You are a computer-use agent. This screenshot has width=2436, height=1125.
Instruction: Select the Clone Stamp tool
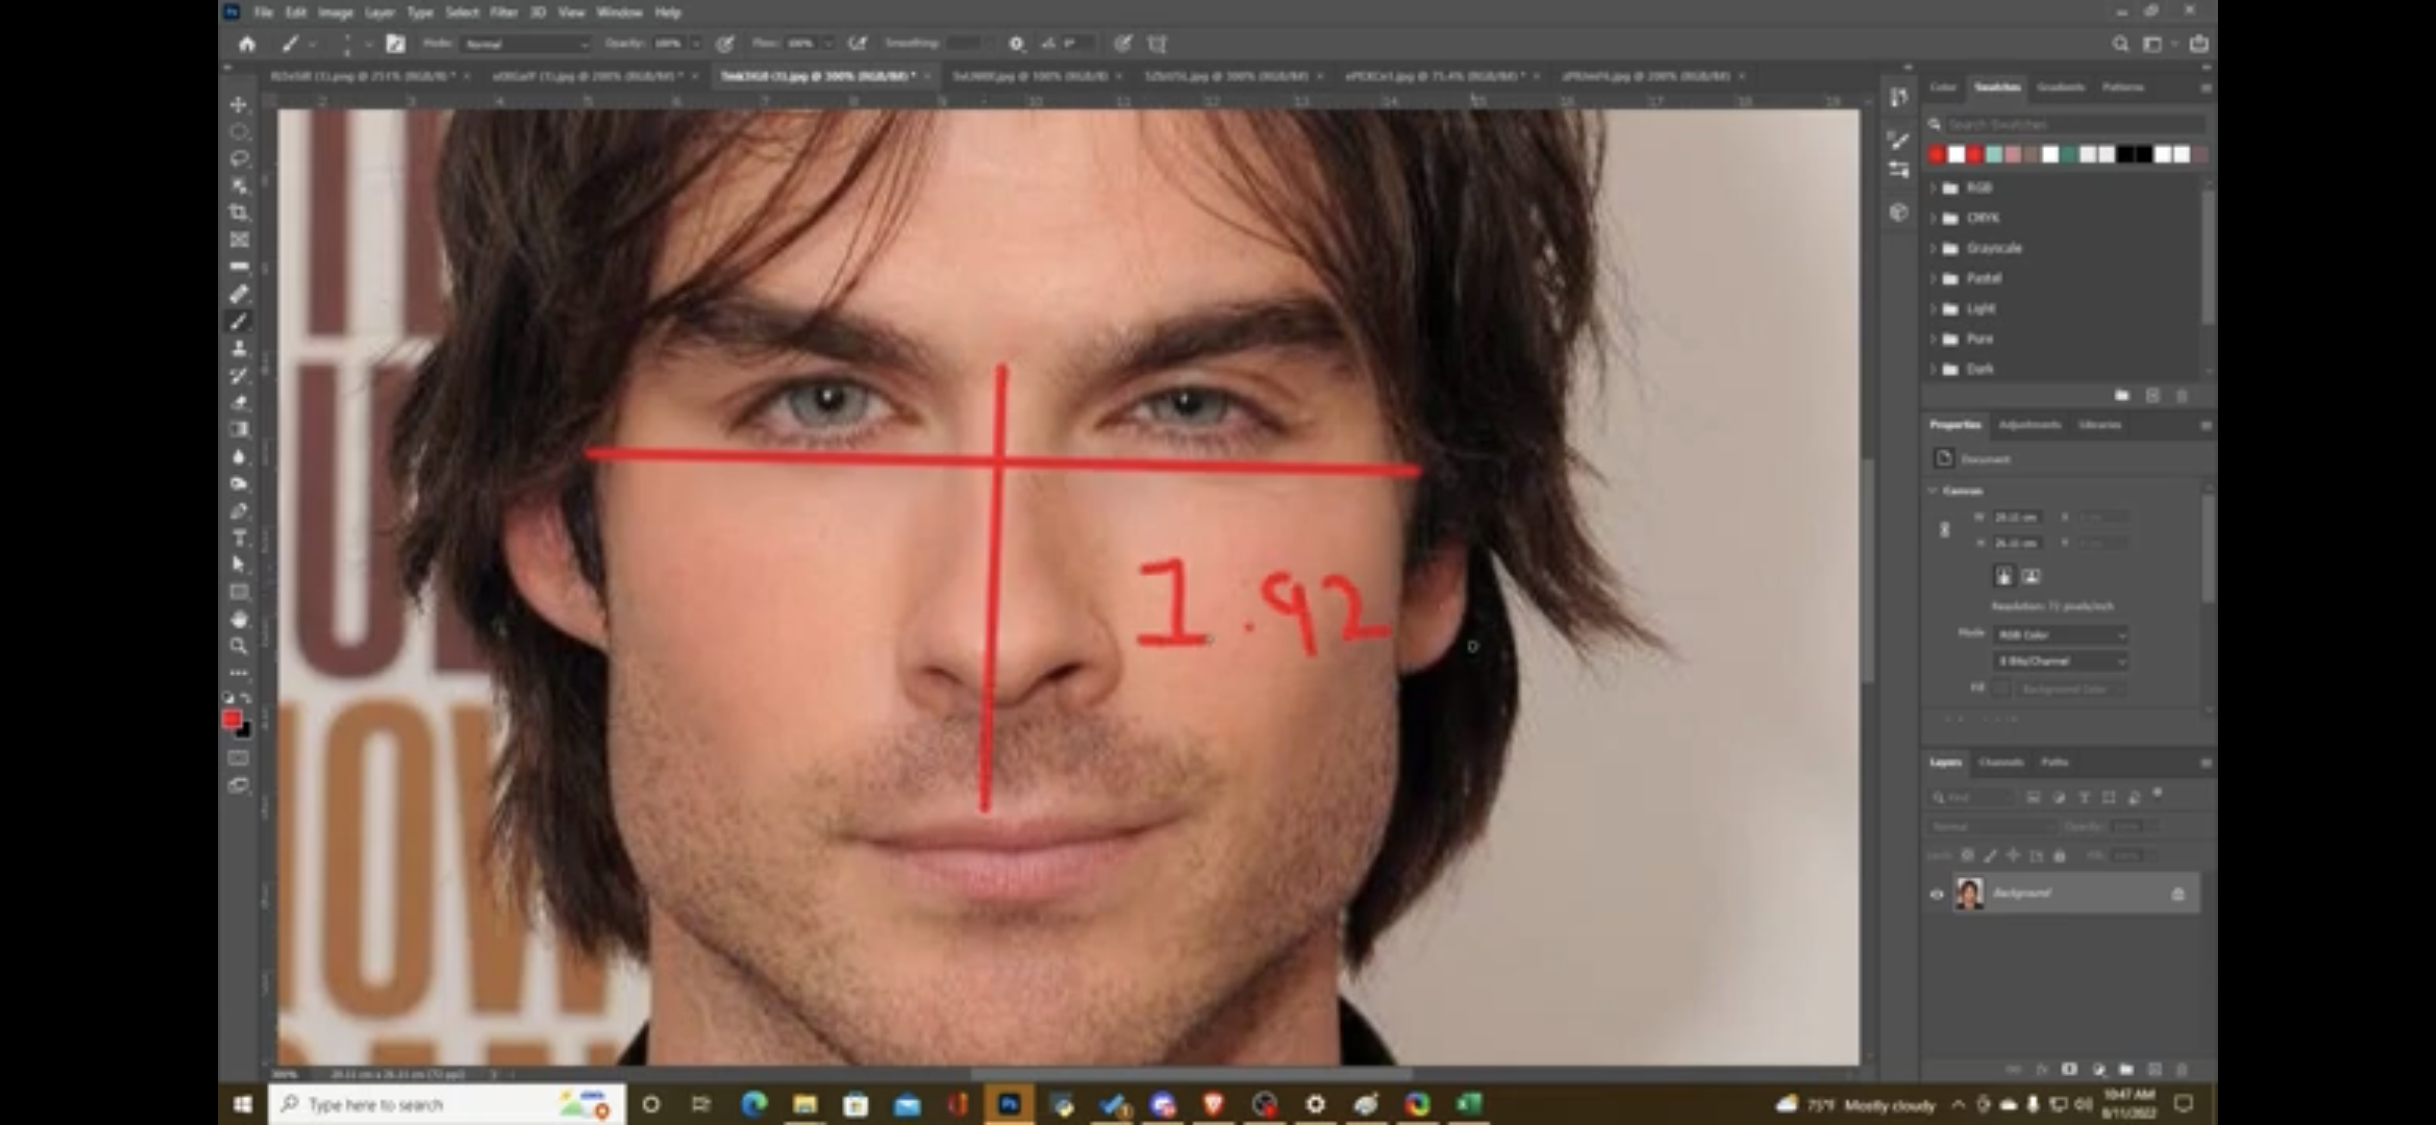tap(239, 348)
